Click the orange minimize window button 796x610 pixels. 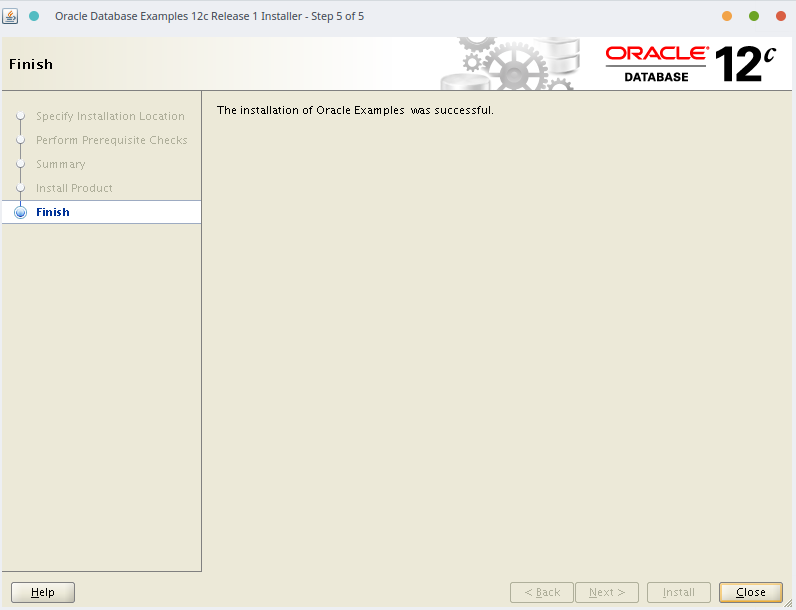[x=727, y=16]
